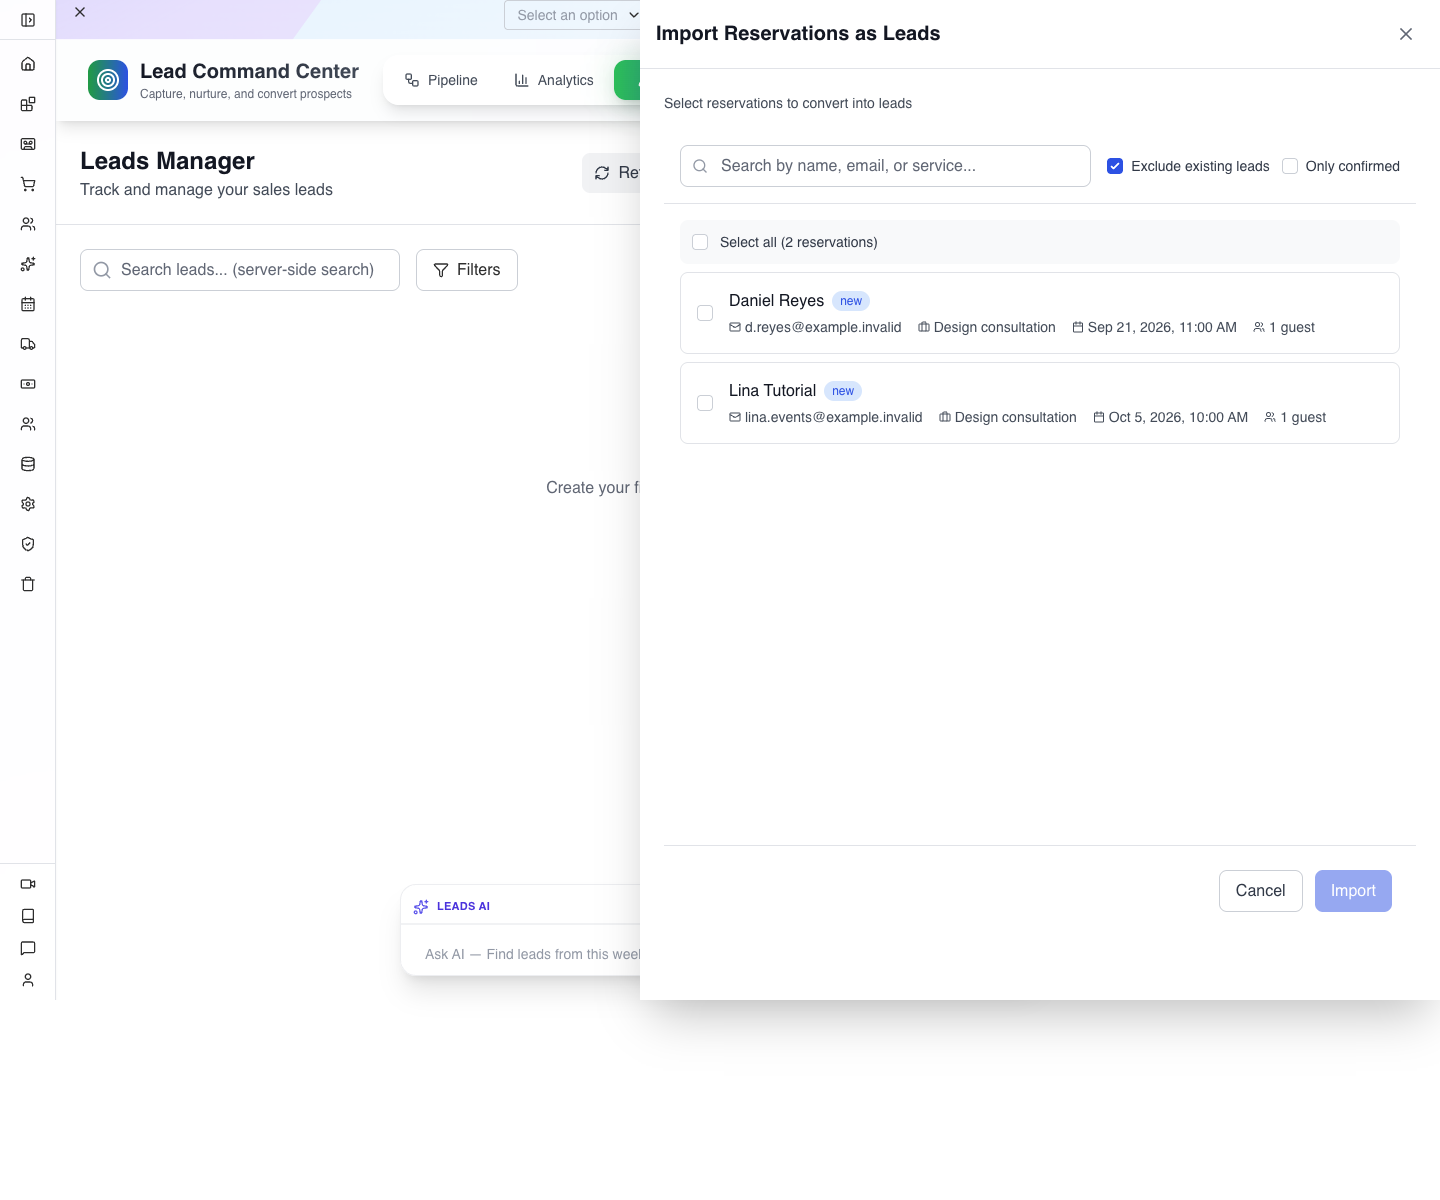This screenshot has height=1200, width=1440.
Task: Select the Daniel Reyes reservation checkbox
Action: [705, 313]
